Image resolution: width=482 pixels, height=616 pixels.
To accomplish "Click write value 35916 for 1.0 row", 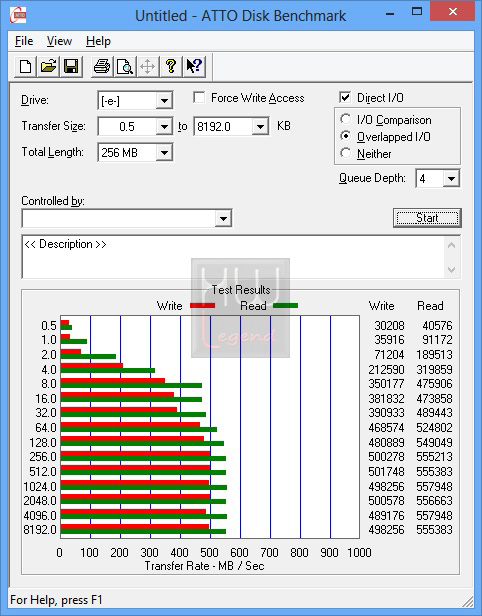I will point(389,340).
